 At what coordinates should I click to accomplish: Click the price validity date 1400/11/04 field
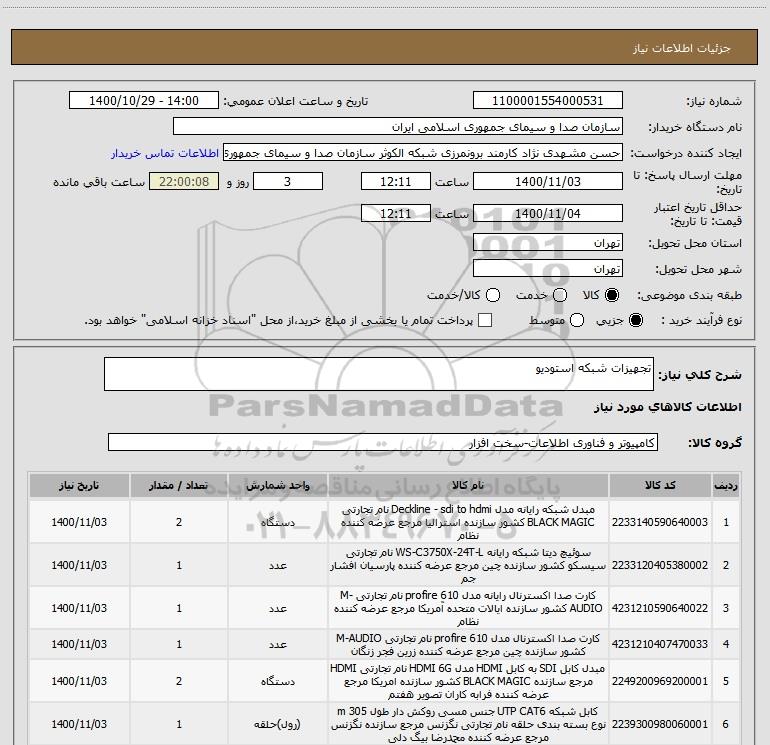pyautogui.click(x=548, y=214)
